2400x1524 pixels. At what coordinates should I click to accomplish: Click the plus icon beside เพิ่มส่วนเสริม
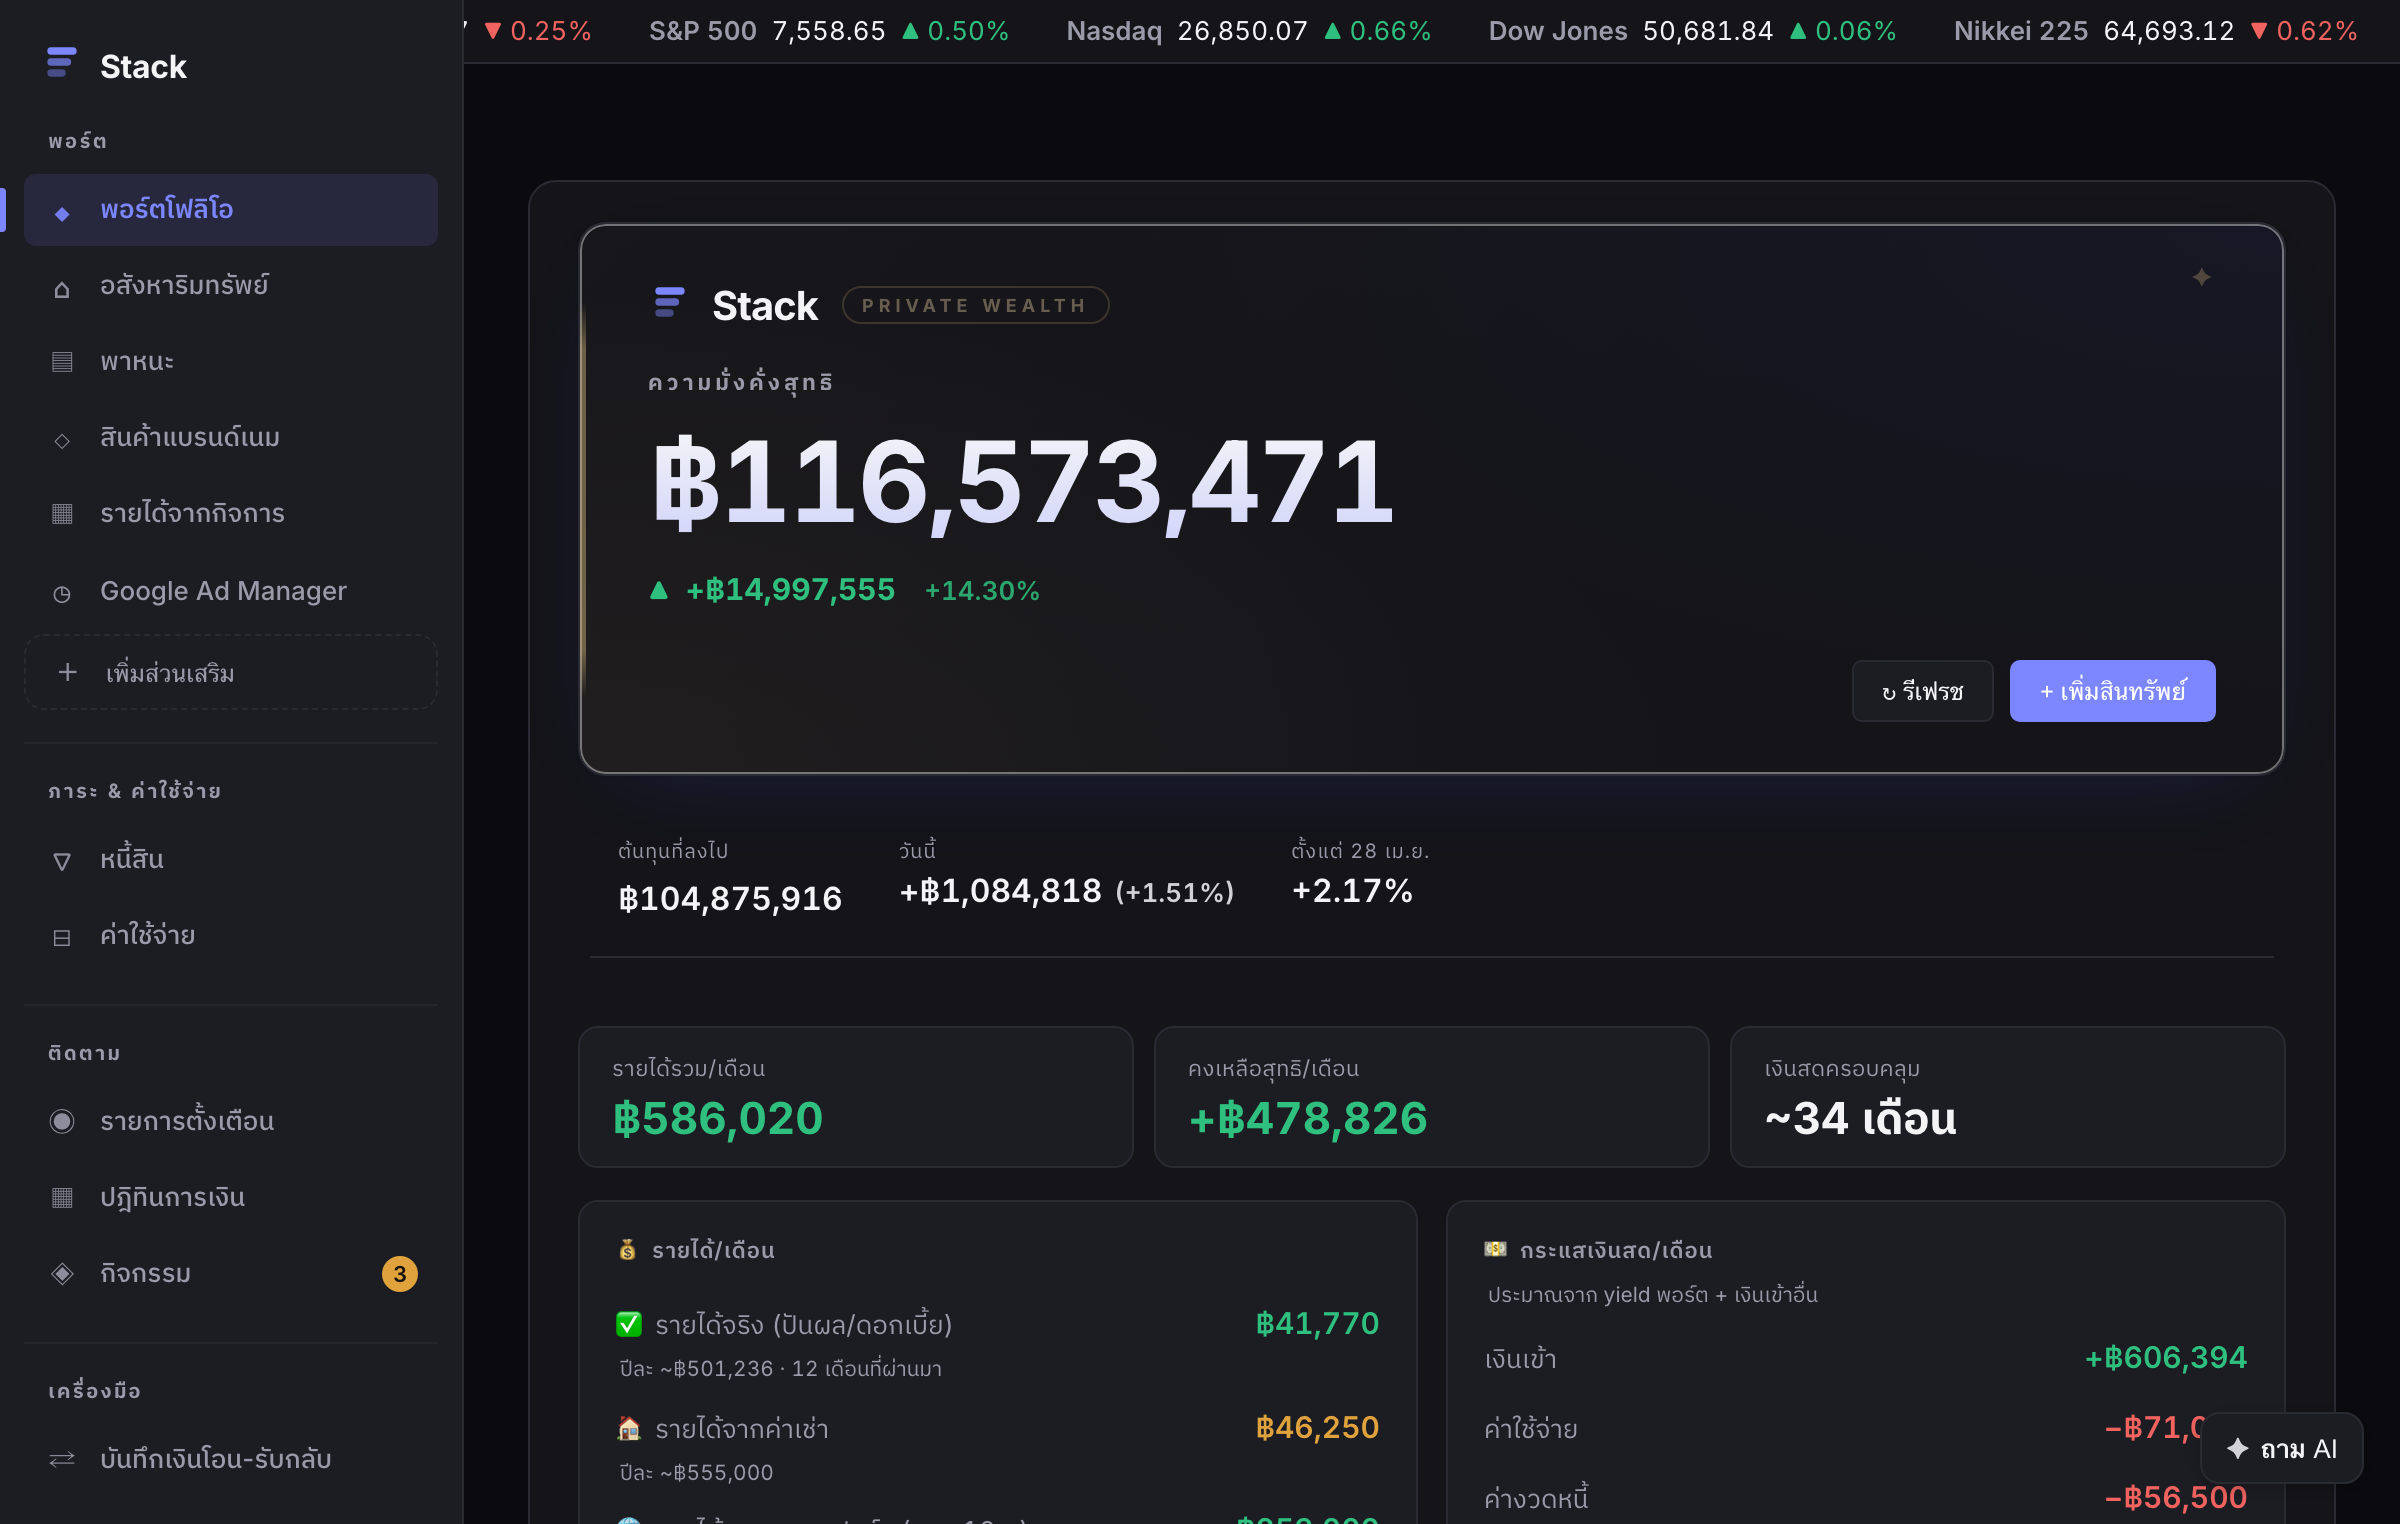pyautogui.click(x=68, y=672)
